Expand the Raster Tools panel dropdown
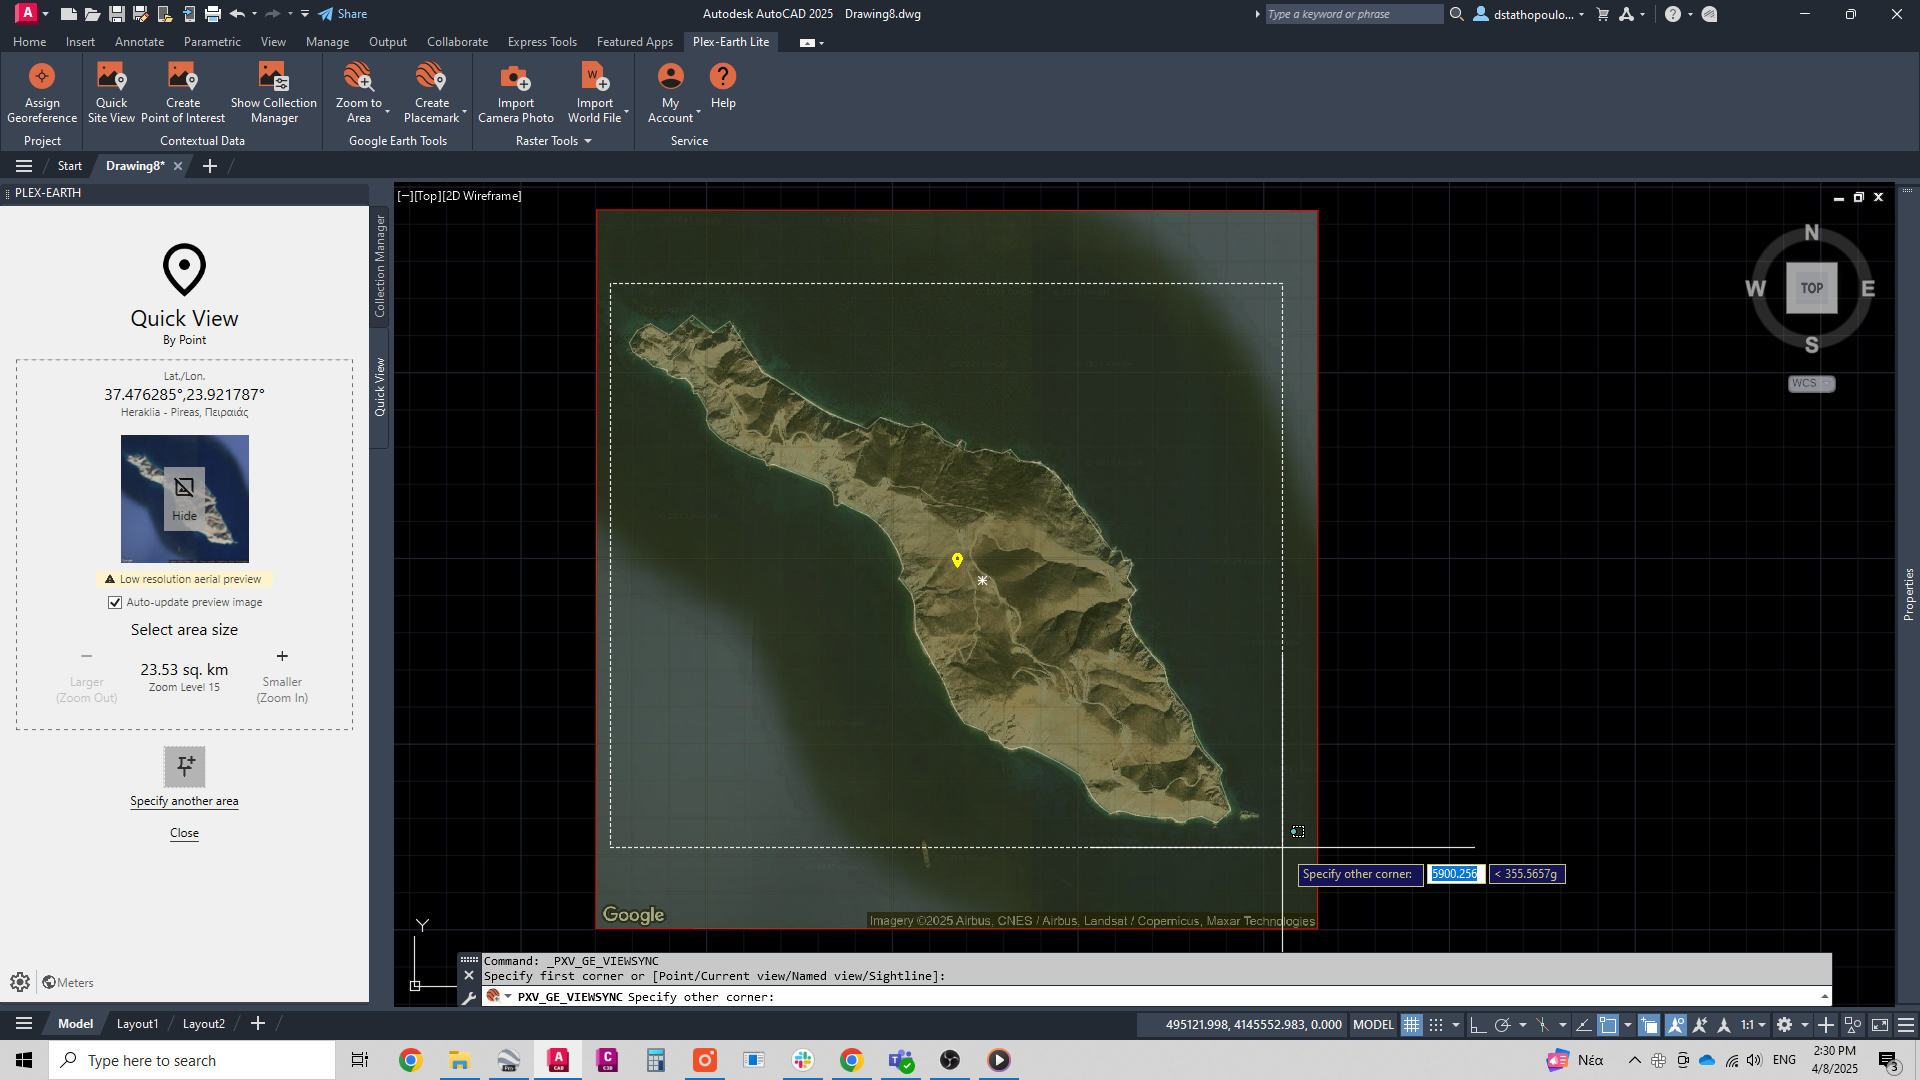Screen dimensions: 1920x1080 (588, 141)
